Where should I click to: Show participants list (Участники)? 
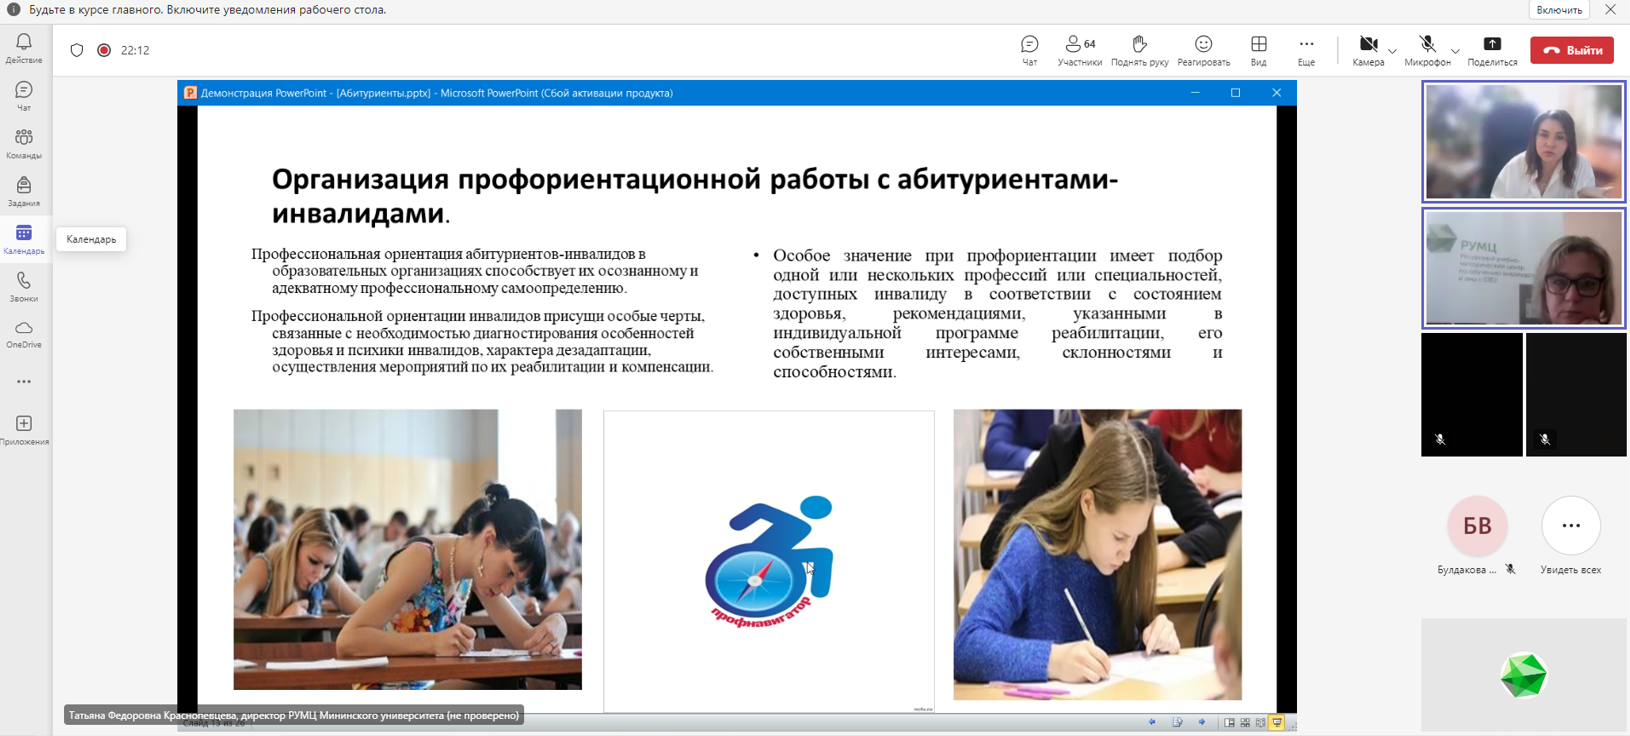coord(1080,51)
